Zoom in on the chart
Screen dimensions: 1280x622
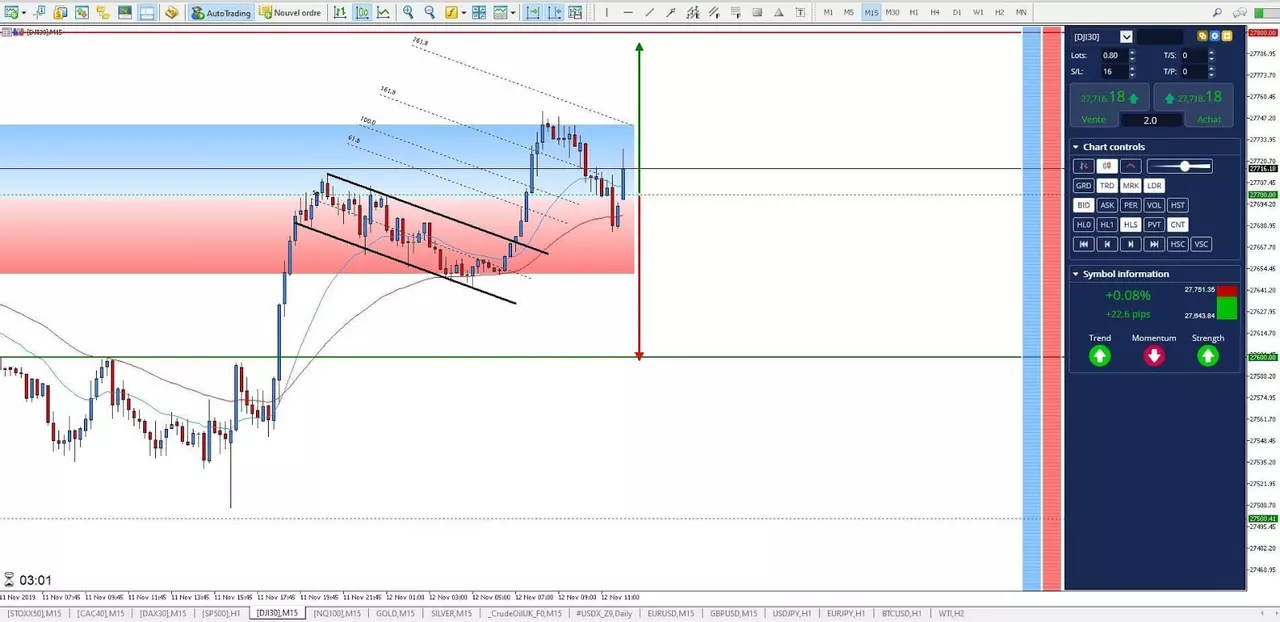(408, 13)
